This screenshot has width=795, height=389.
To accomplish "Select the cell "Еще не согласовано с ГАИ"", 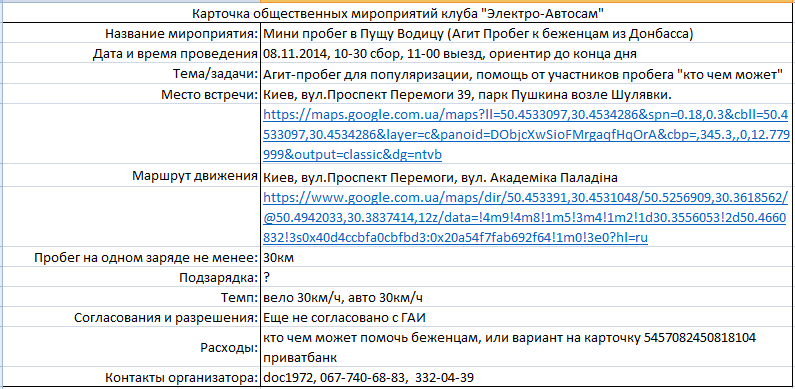I will pyautogui.click(x=526, y=319).
